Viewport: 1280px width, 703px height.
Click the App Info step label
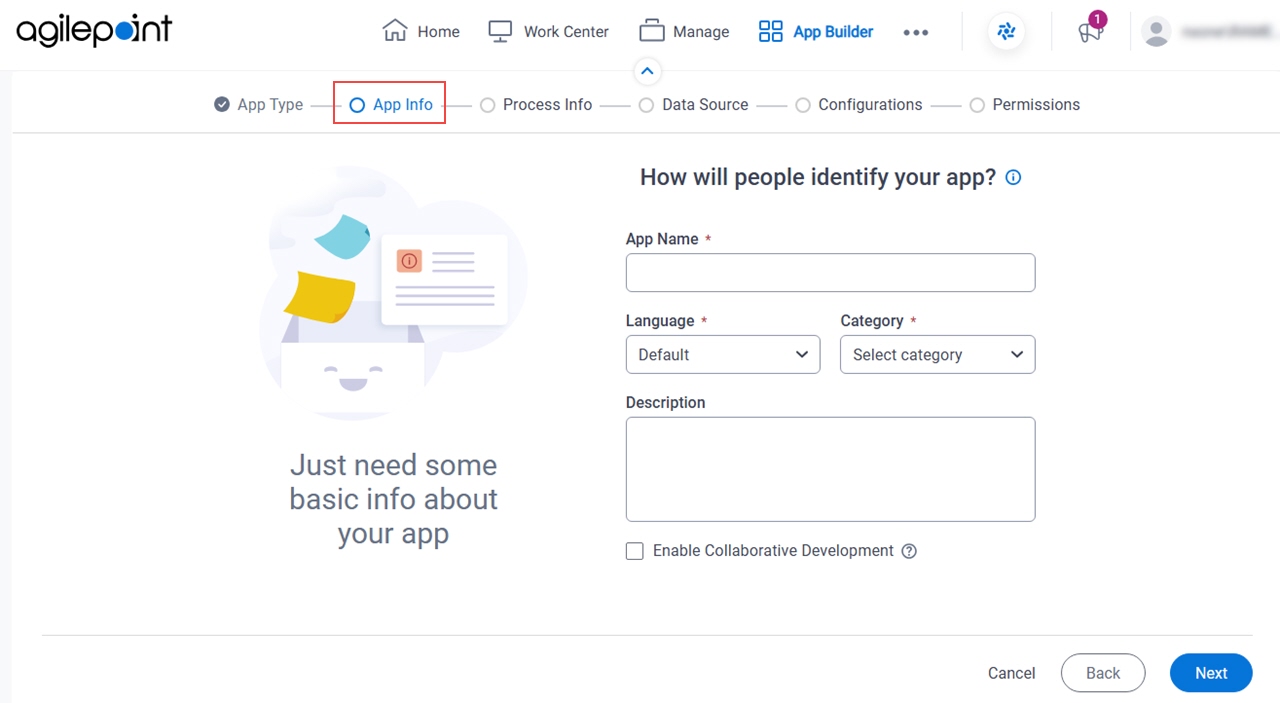coord(403,105)
